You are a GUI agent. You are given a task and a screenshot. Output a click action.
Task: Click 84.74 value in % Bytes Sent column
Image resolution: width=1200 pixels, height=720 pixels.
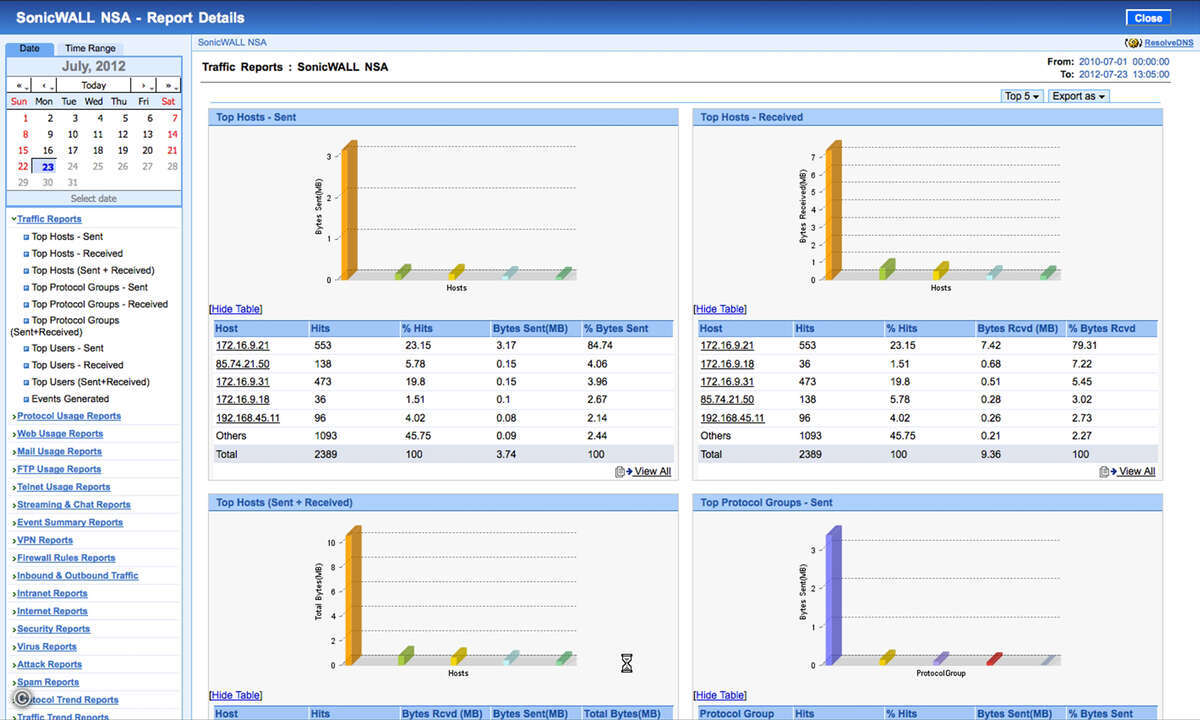[x=599, y=345]
